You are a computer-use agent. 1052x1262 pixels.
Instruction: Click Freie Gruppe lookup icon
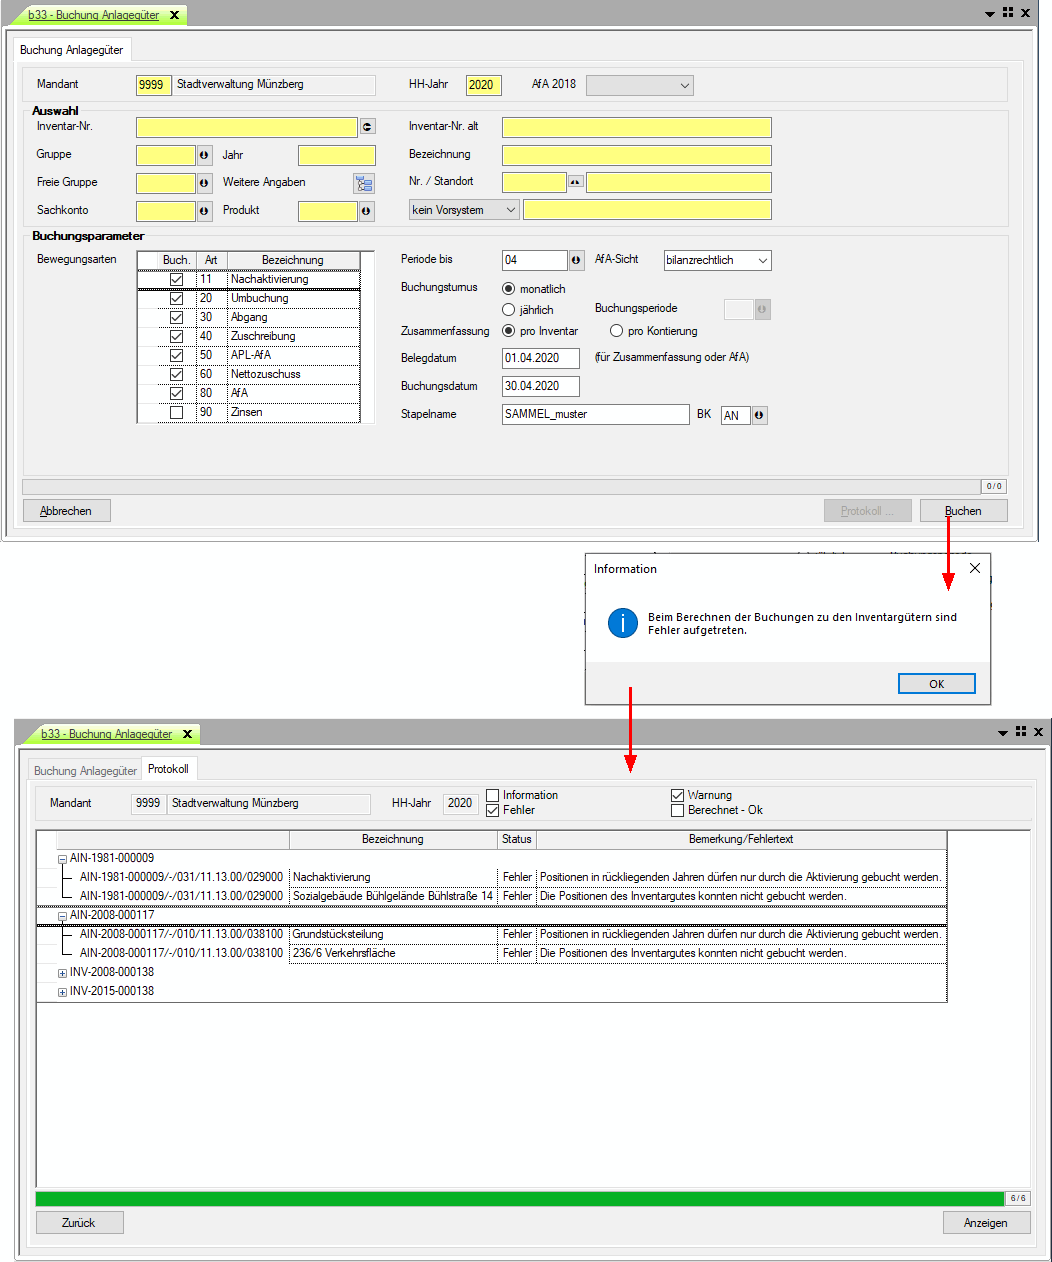click(x=204, y=183)
